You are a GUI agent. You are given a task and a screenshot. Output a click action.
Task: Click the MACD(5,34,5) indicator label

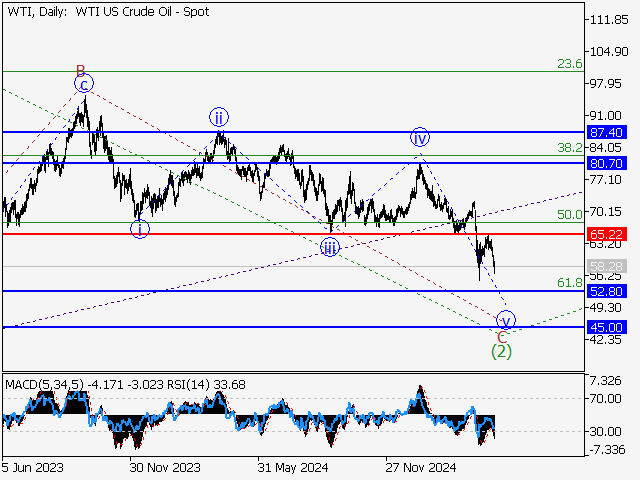click(x=44, y=383)
